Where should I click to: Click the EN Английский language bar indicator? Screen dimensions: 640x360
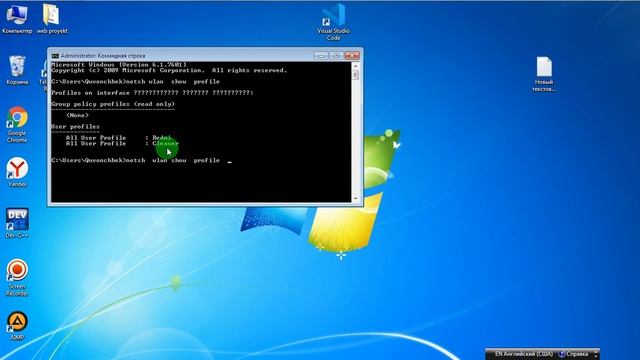click(x=523, y=354)
